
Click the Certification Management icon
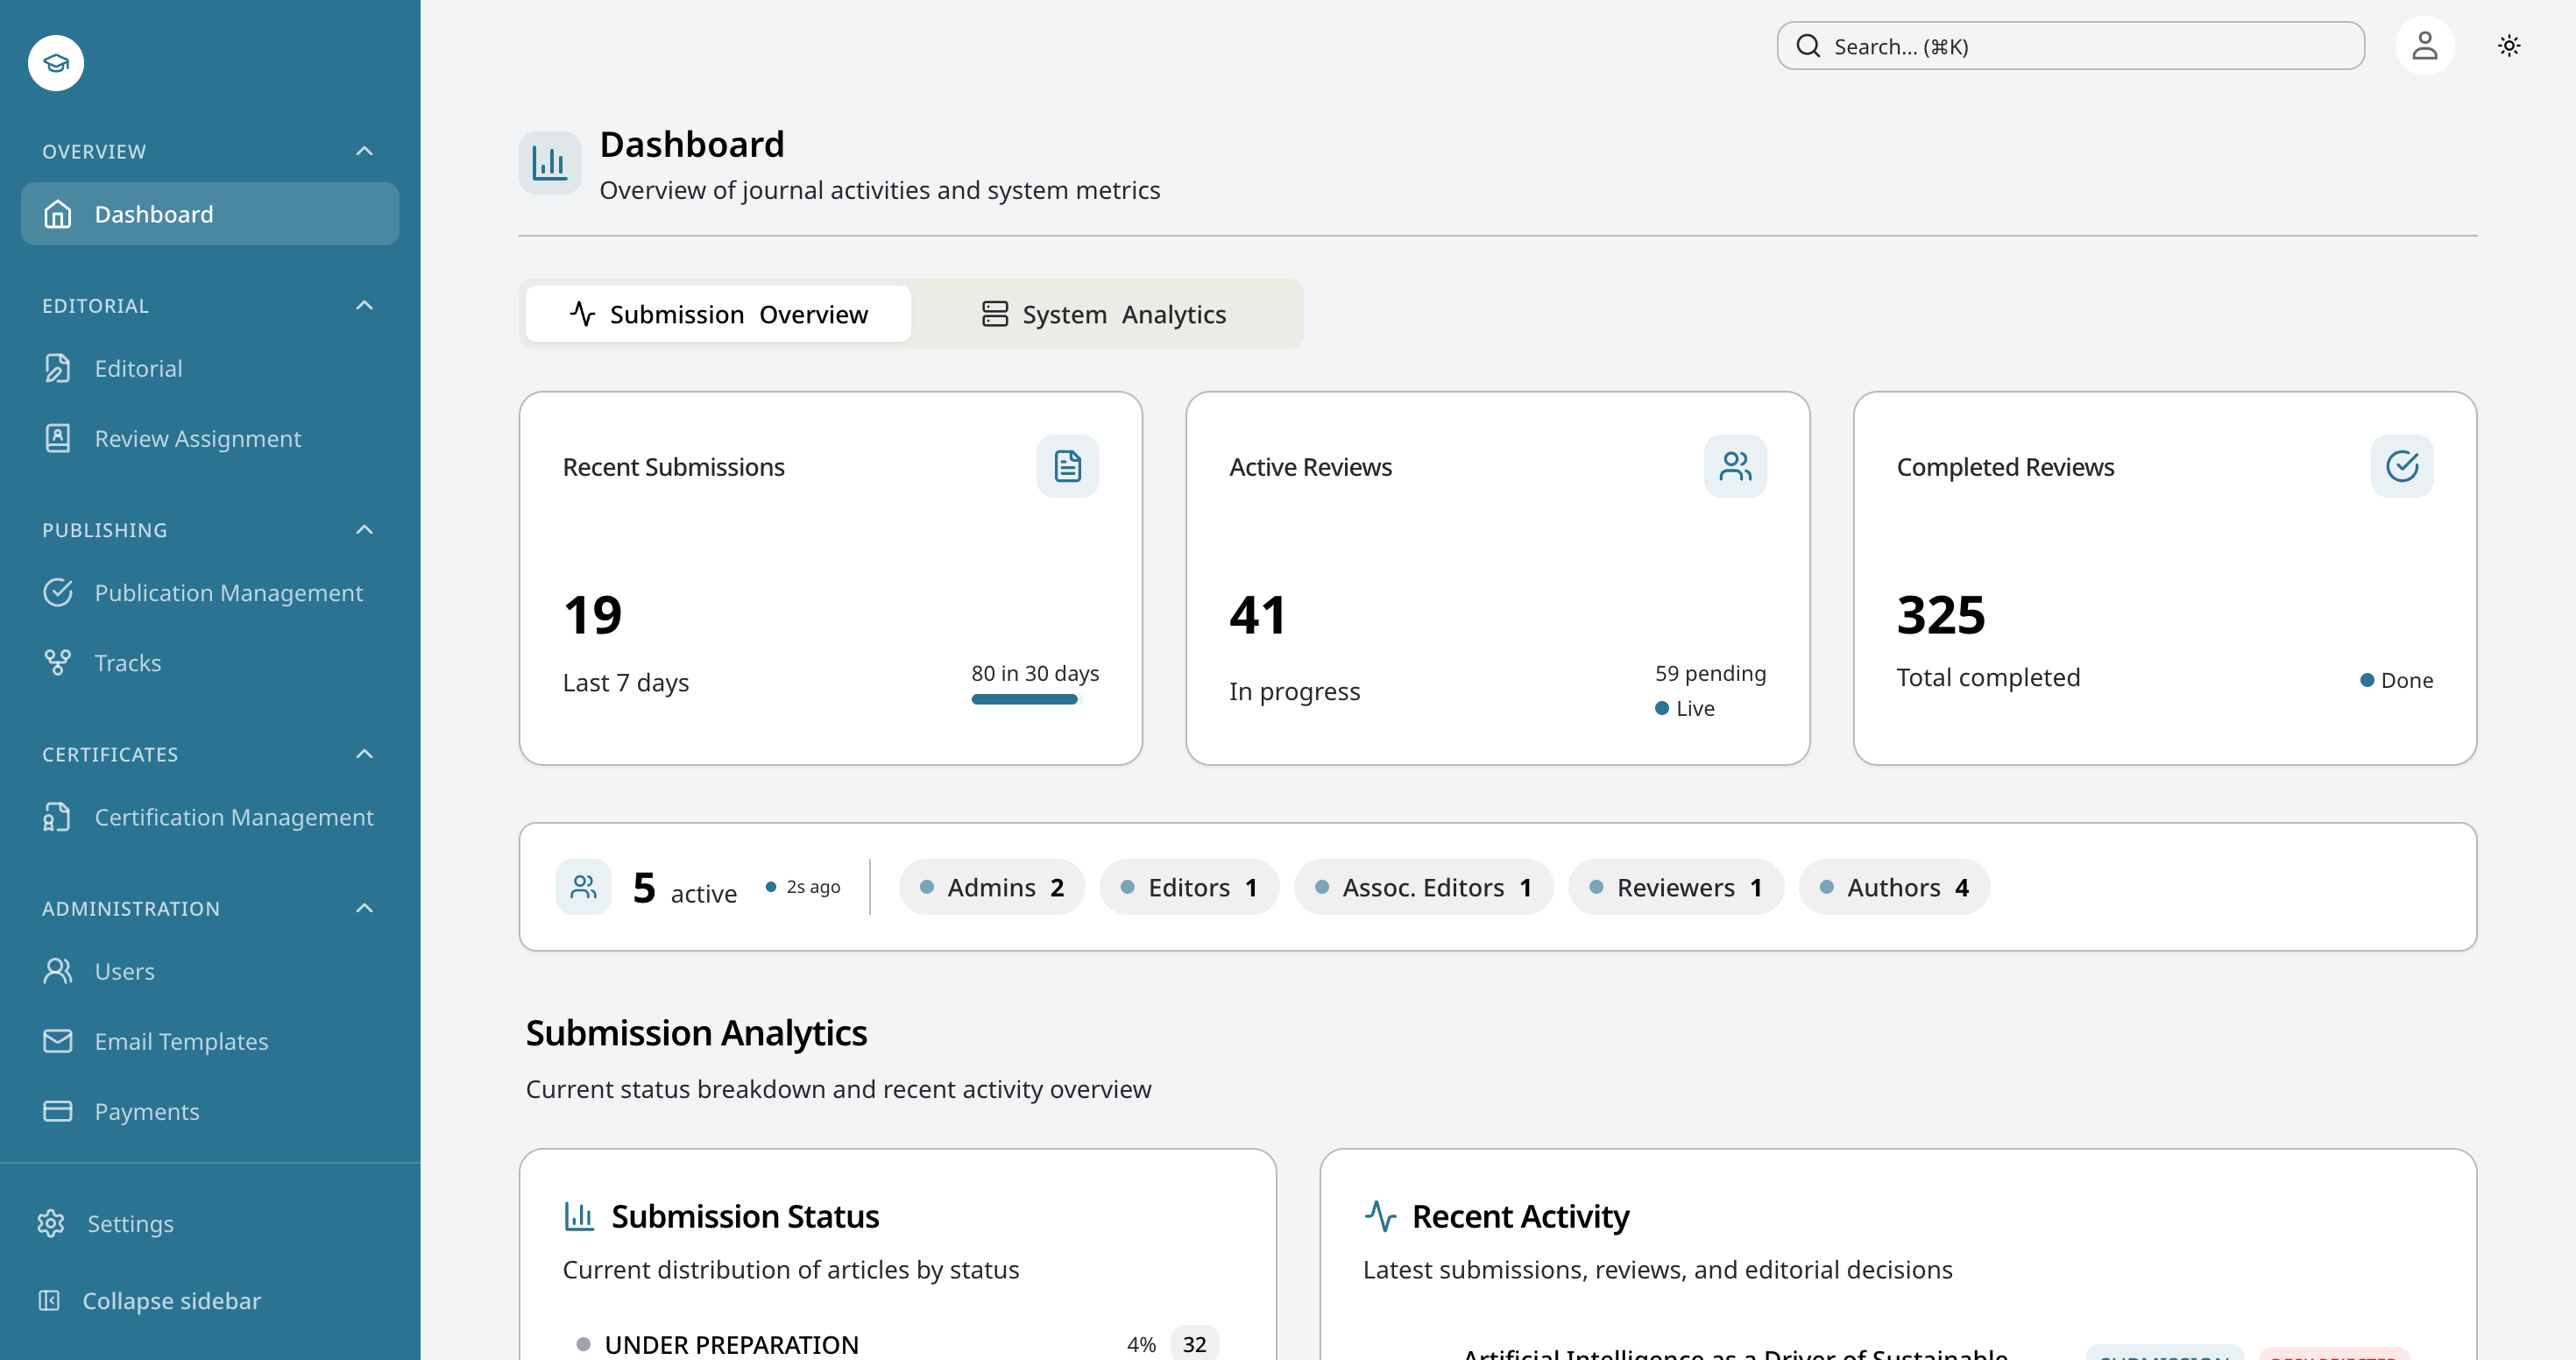click(x=58, y=817)
